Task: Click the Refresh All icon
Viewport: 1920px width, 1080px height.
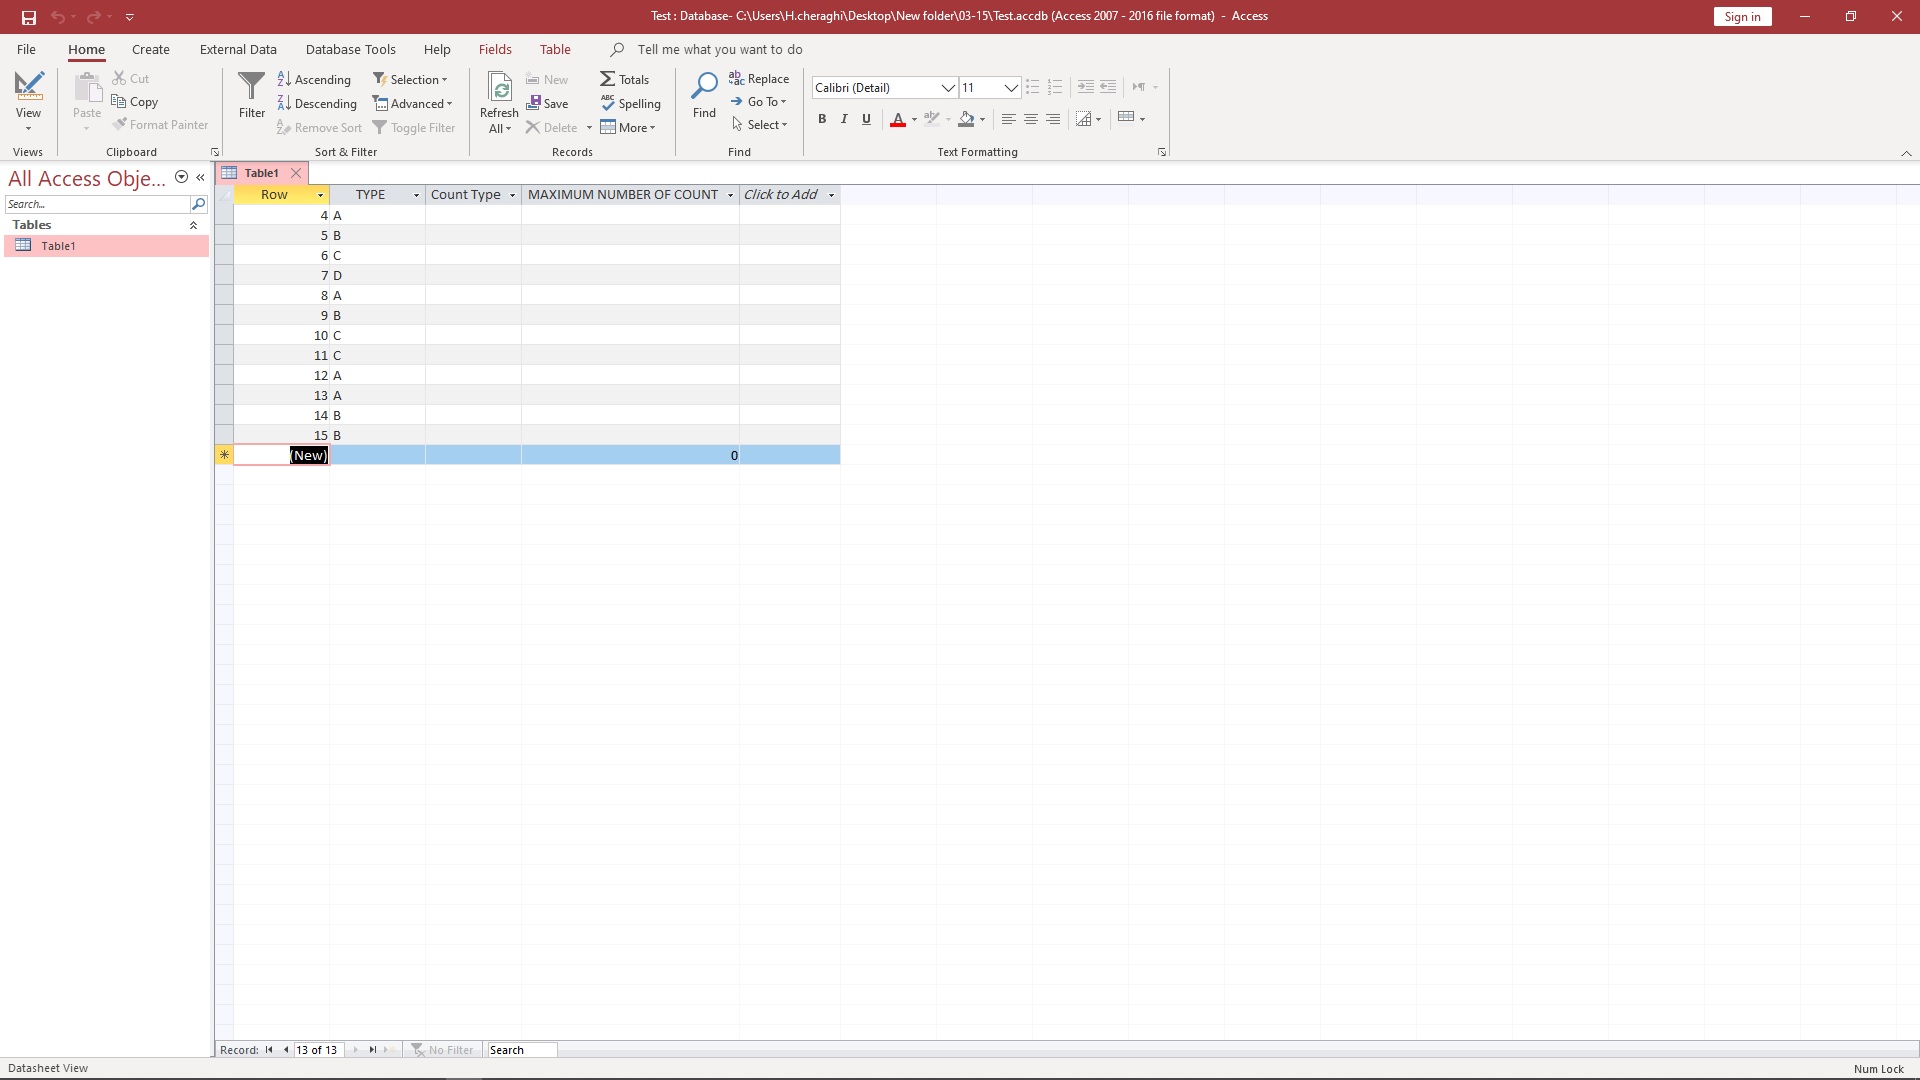Action: 499,88
